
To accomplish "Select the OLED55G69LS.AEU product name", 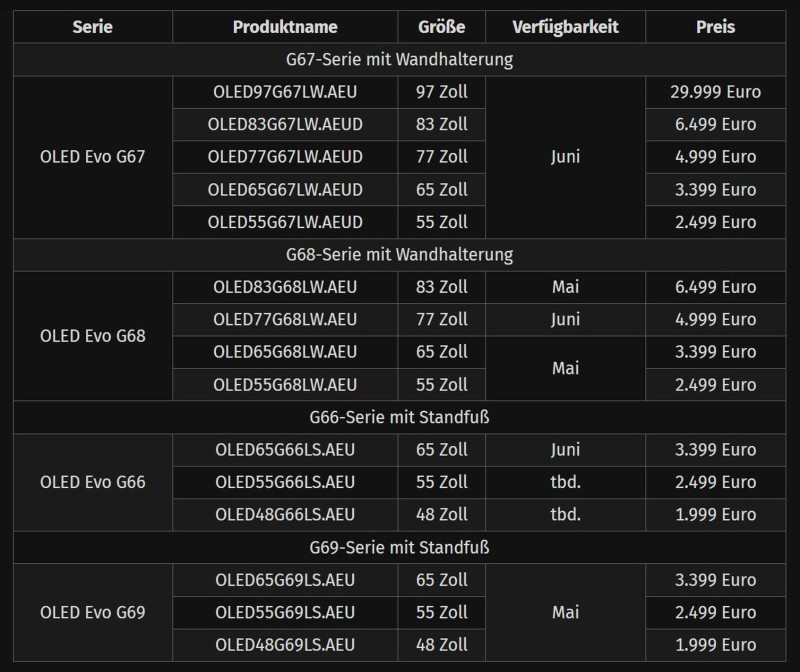I will point(285,612).
